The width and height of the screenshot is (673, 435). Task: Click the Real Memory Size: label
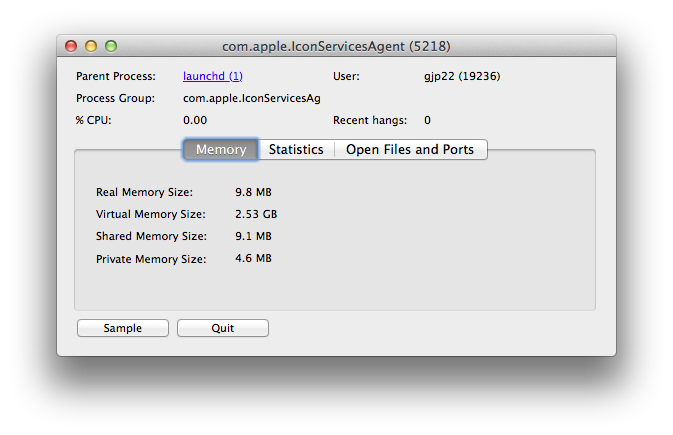click(x=145, y=192)
